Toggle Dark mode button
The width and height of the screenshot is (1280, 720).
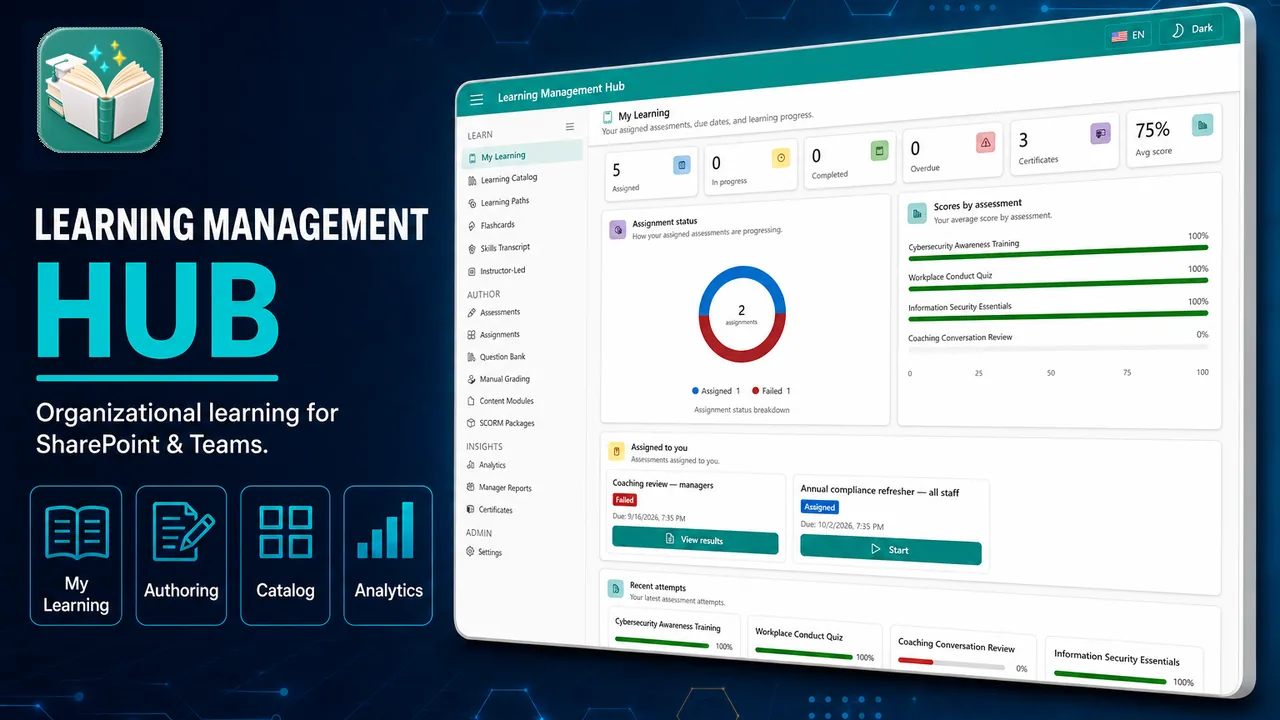coord(1192,30)
